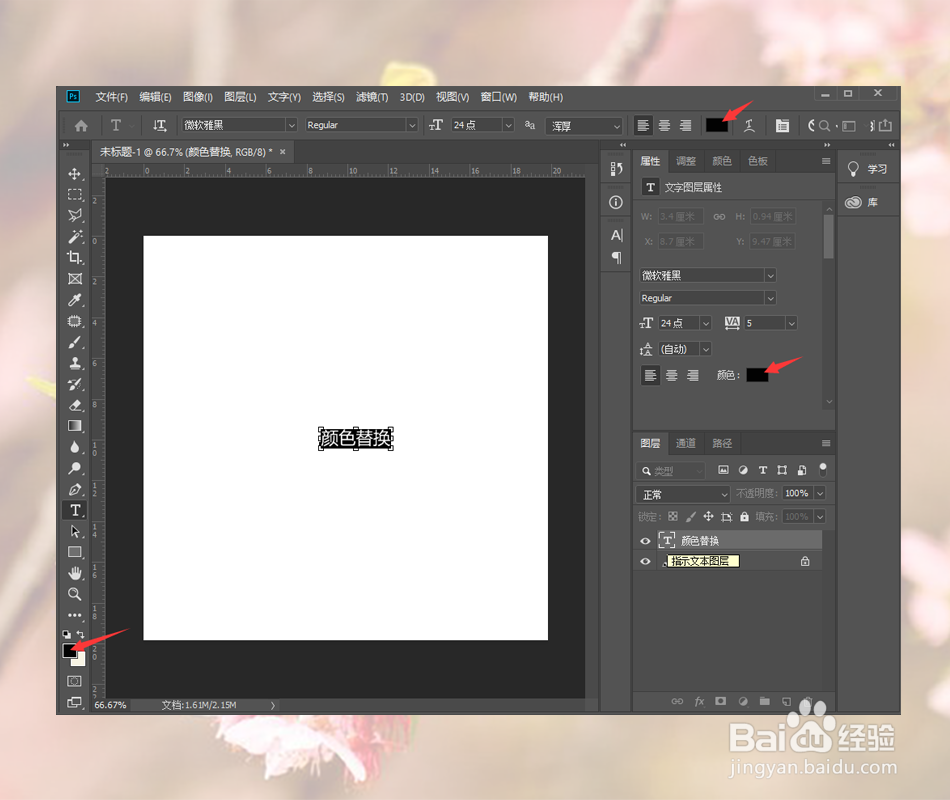Screen dimensions: 950x800
Task: Select the Hand tool
Action: (x=75, y=573)
